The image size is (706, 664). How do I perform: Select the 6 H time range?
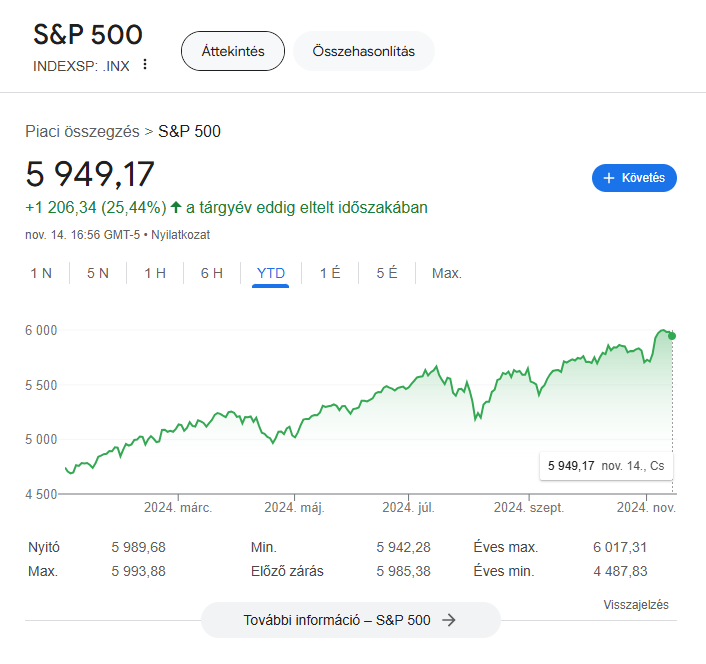[212, 273]
